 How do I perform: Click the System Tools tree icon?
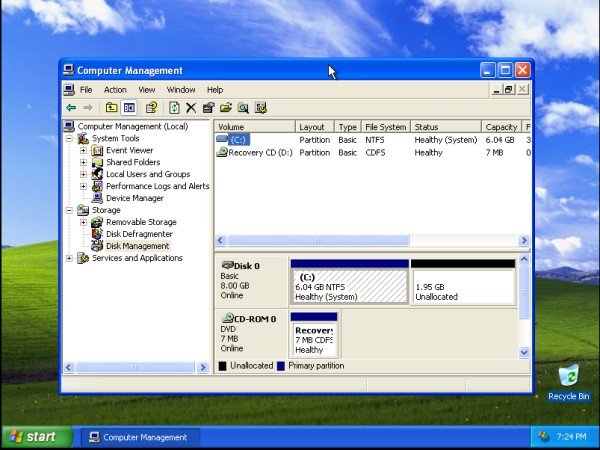(83, 139)
